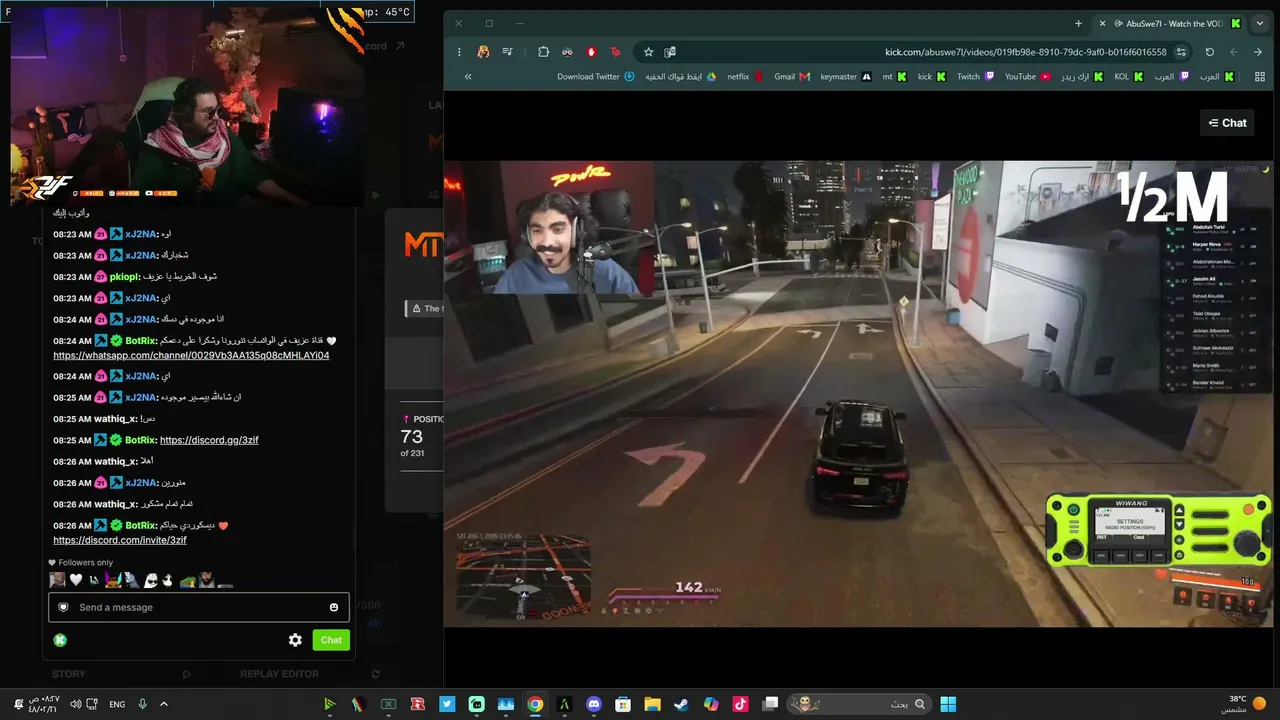Open wathiq_x's username at 08:25 AM

coord(115,419)
